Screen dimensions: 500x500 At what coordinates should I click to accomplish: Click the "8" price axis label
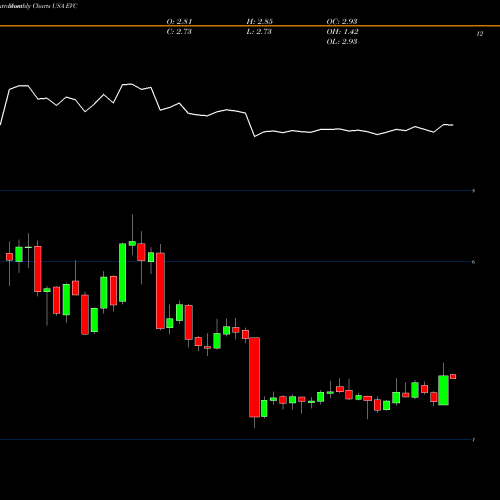tap(474, 191)
